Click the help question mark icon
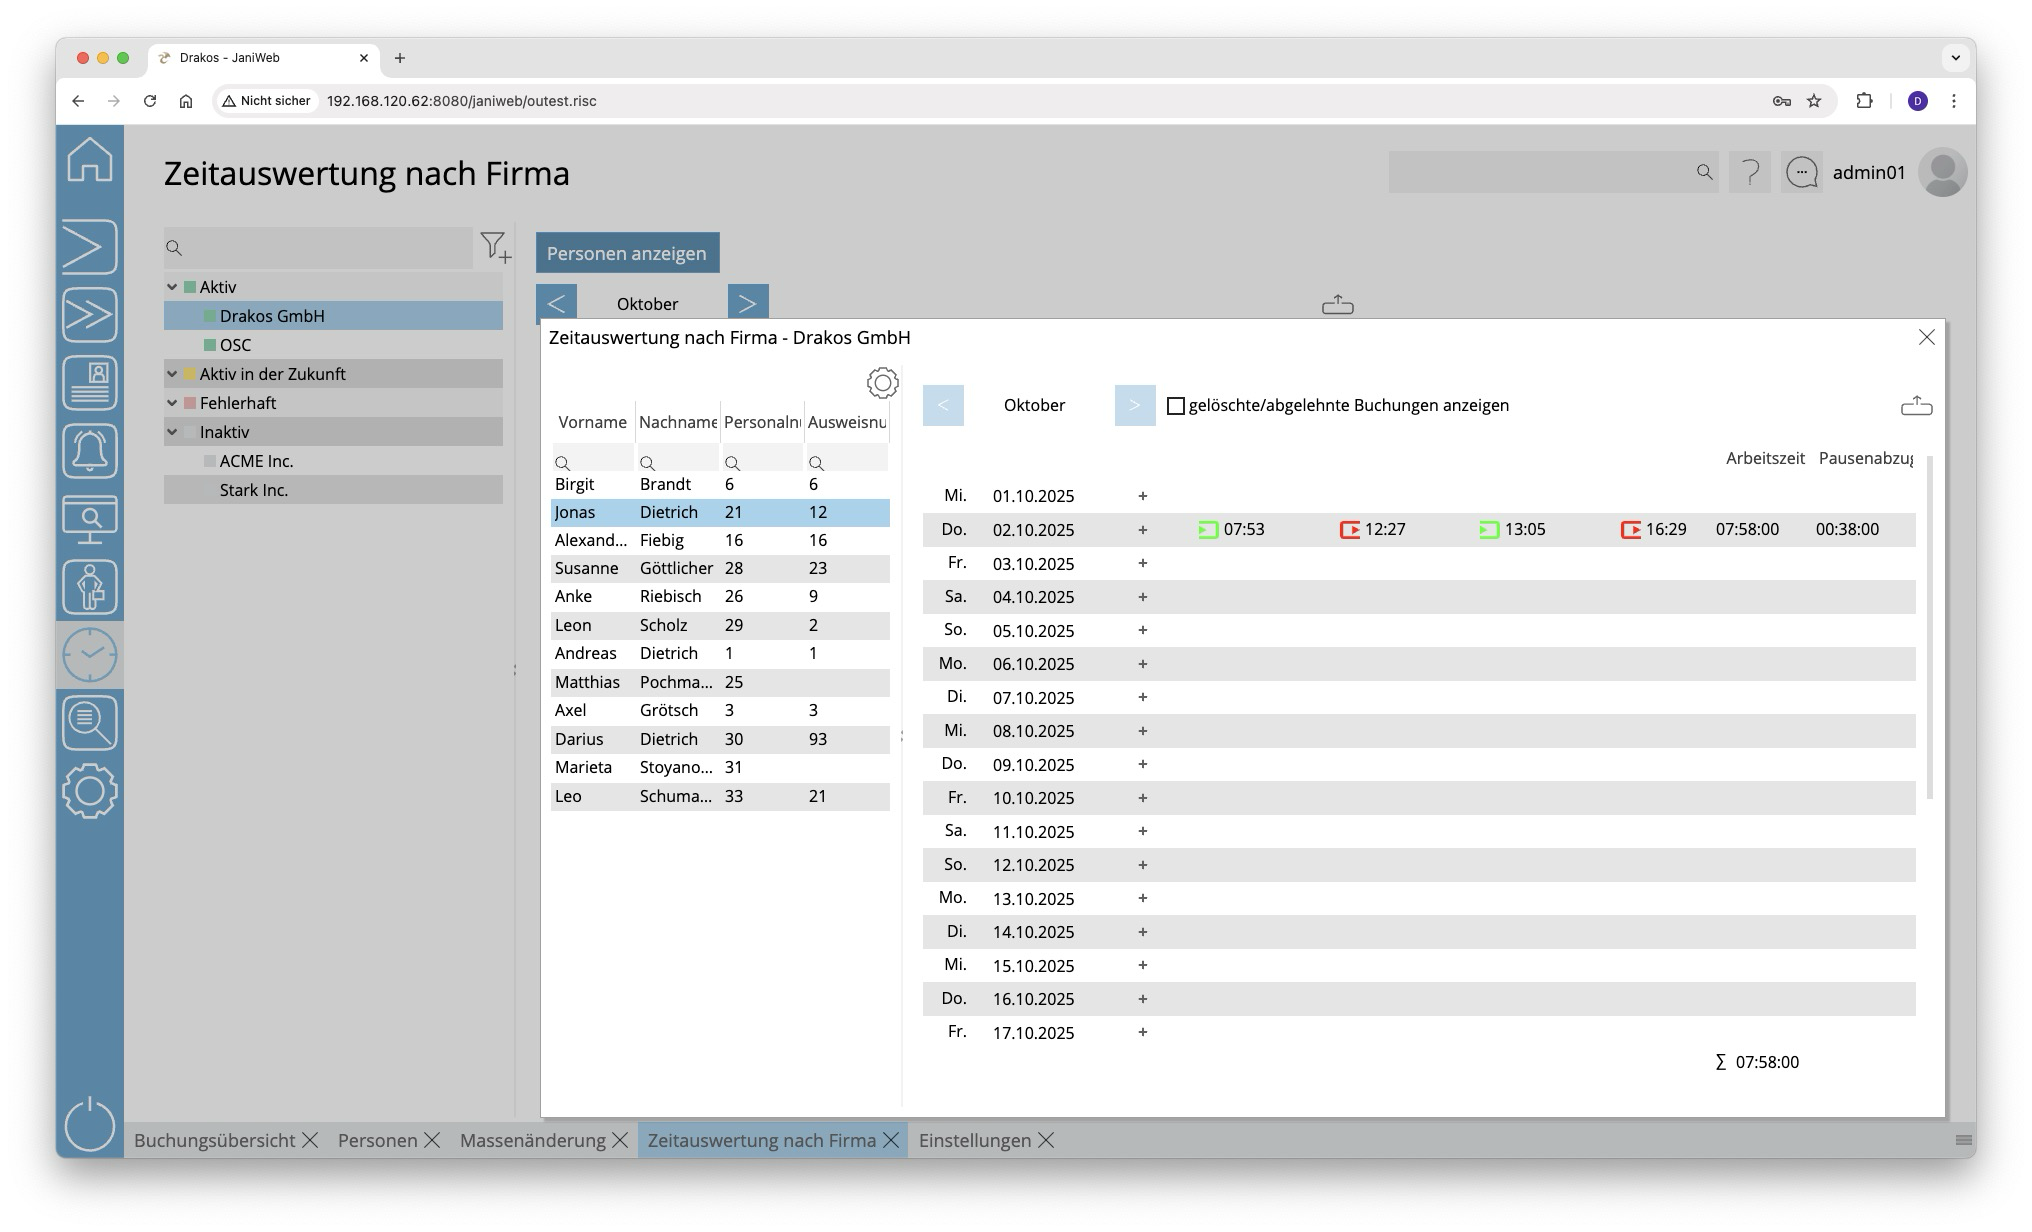The image size is (2032, 1232). click(x=1750, y=173)
